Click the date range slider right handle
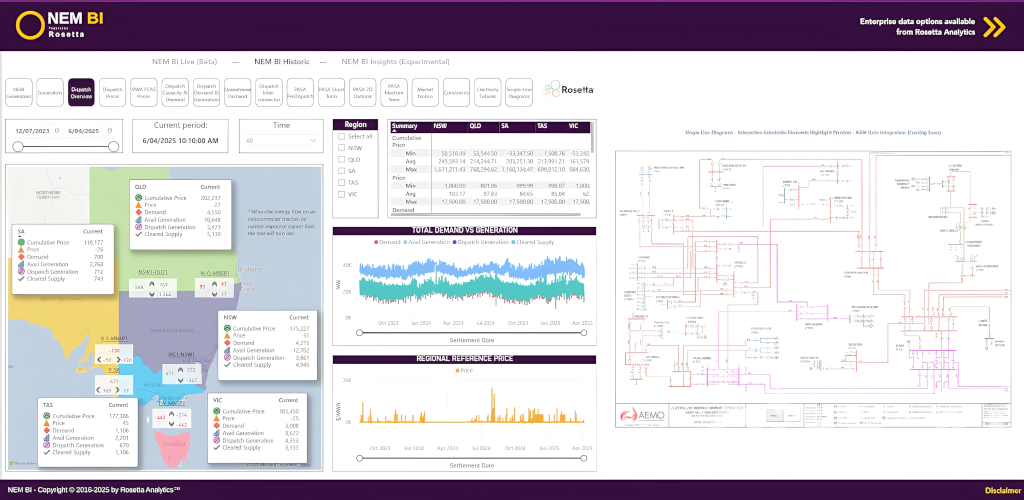The height and width of the screenshot is (500, 1024). [x=114, y=147]
